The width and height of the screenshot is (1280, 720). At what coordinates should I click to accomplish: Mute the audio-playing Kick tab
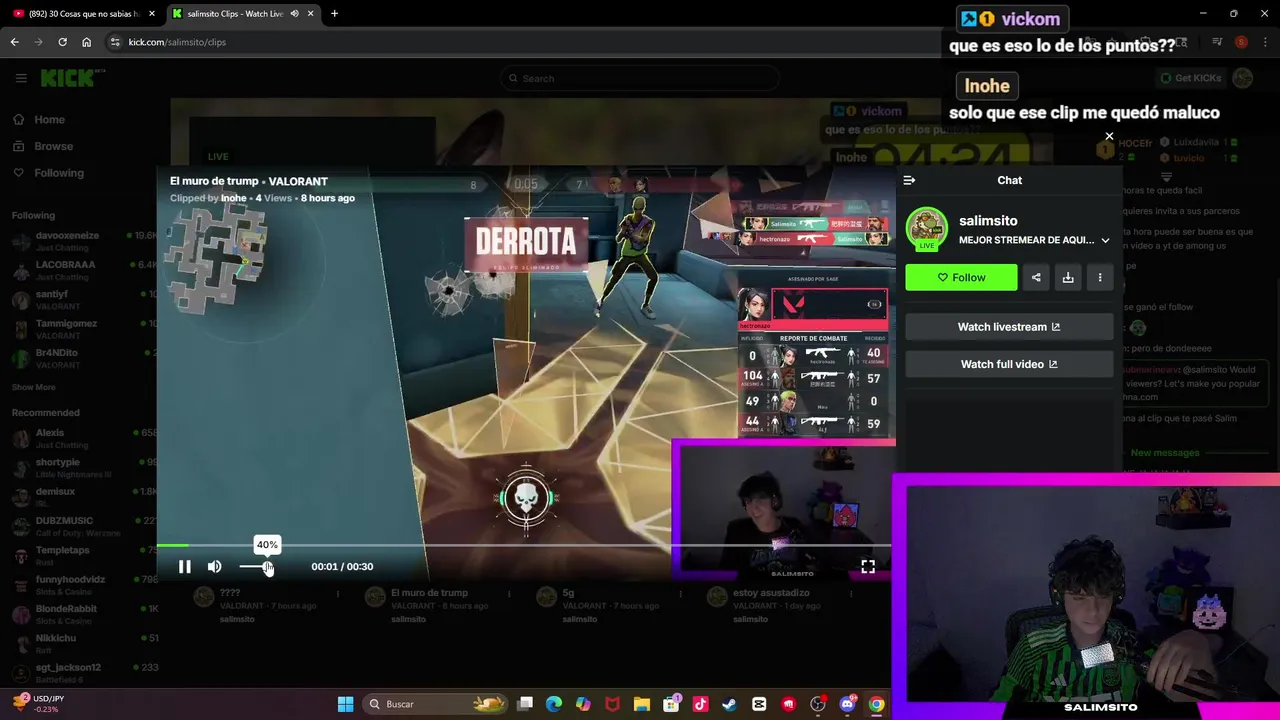point(294,14)
